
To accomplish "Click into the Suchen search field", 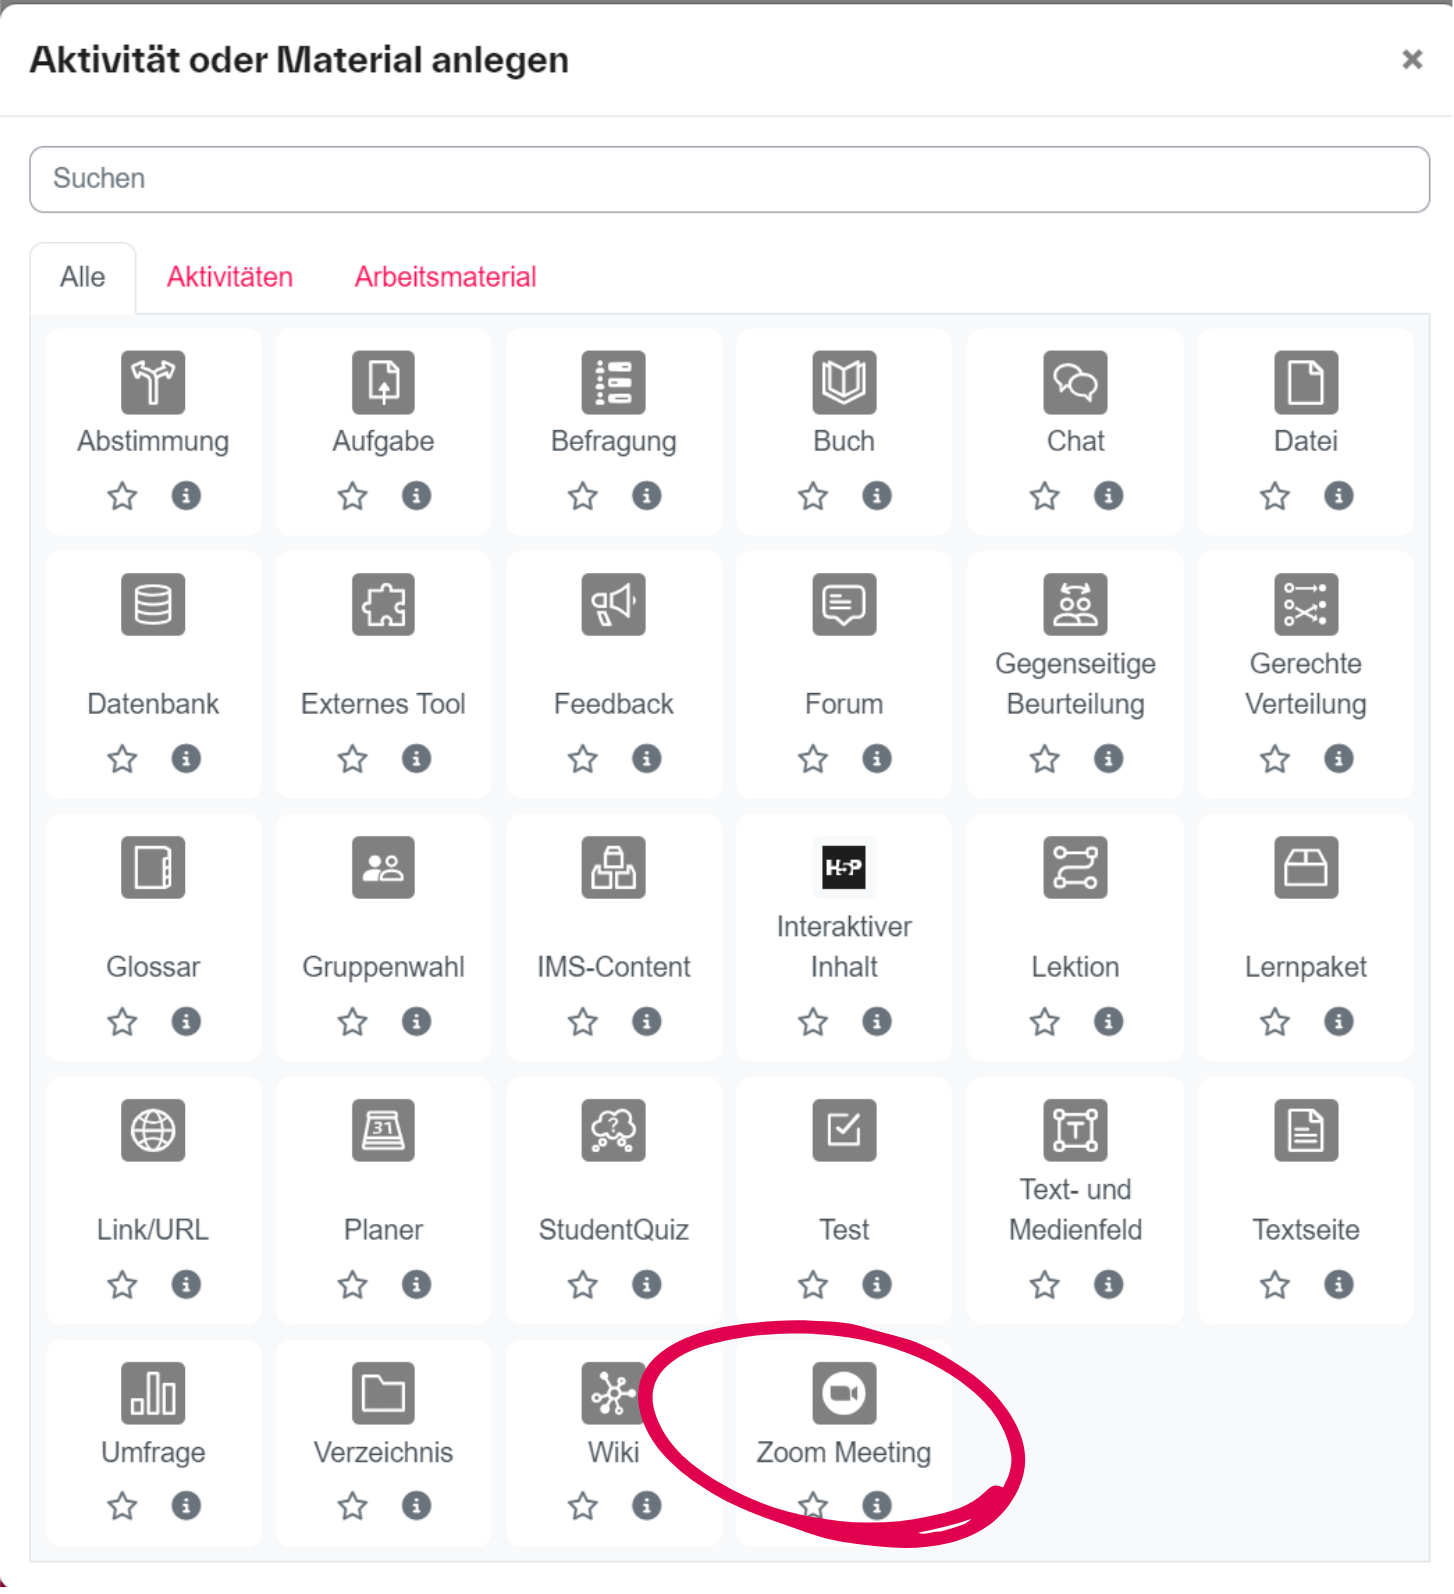I will (x=729, y=179).
